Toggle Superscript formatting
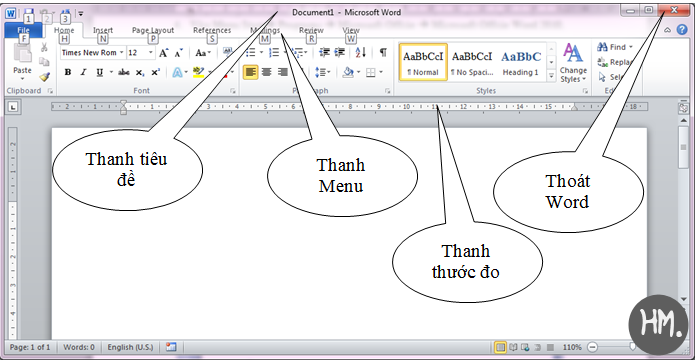 156,72
